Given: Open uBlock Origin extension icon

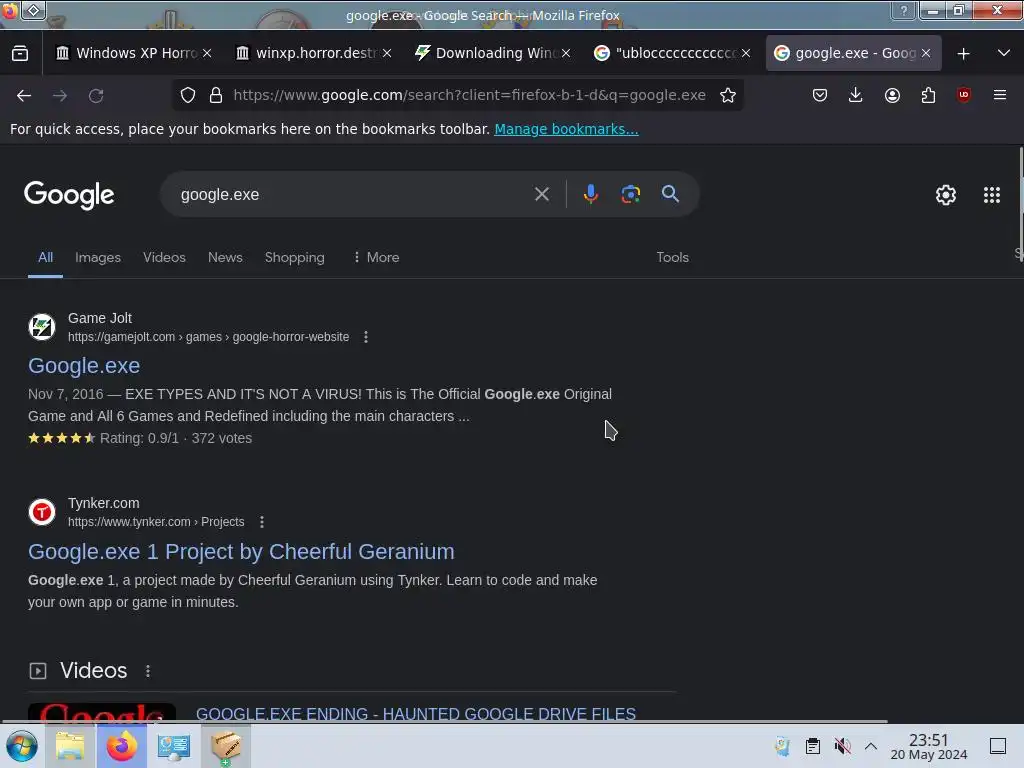Looking at the screenshot, I should click(964, 95).
